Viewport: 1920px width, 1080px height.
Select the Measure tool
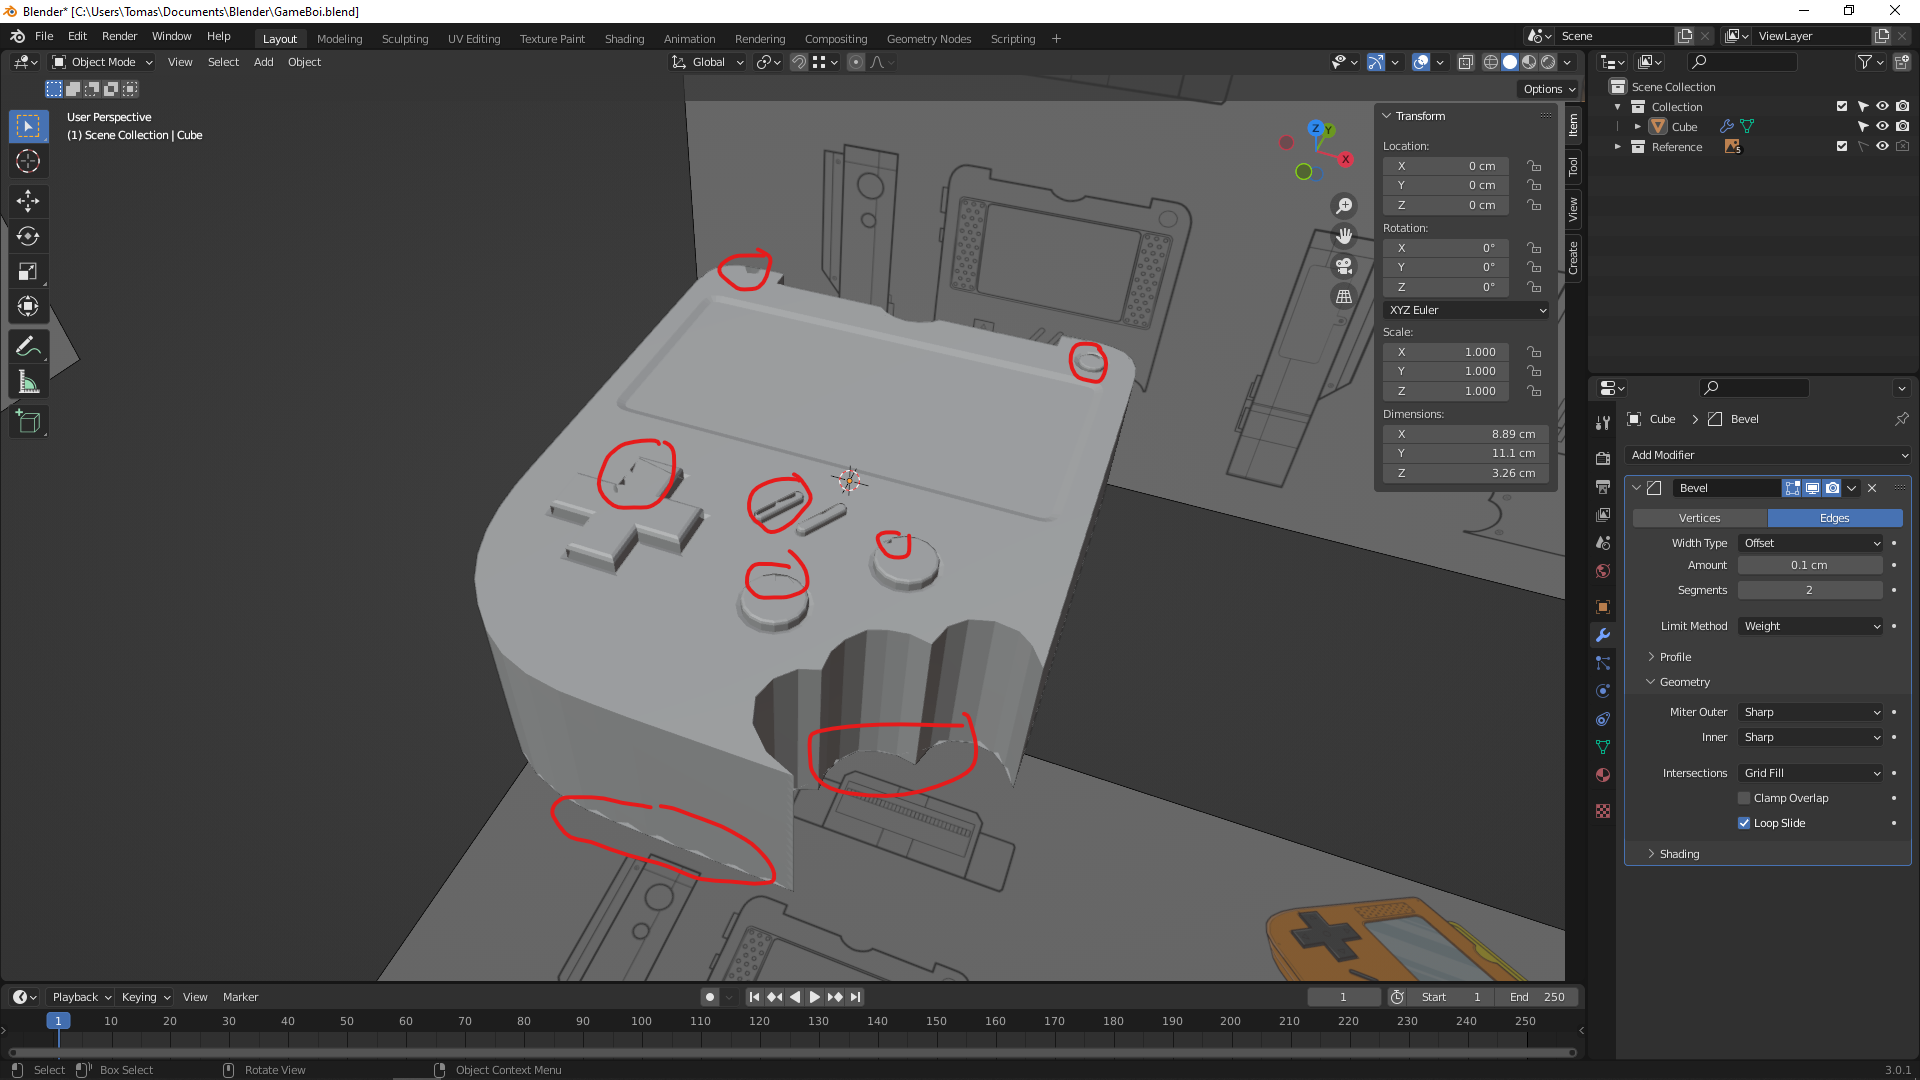[x=28, y=383]
